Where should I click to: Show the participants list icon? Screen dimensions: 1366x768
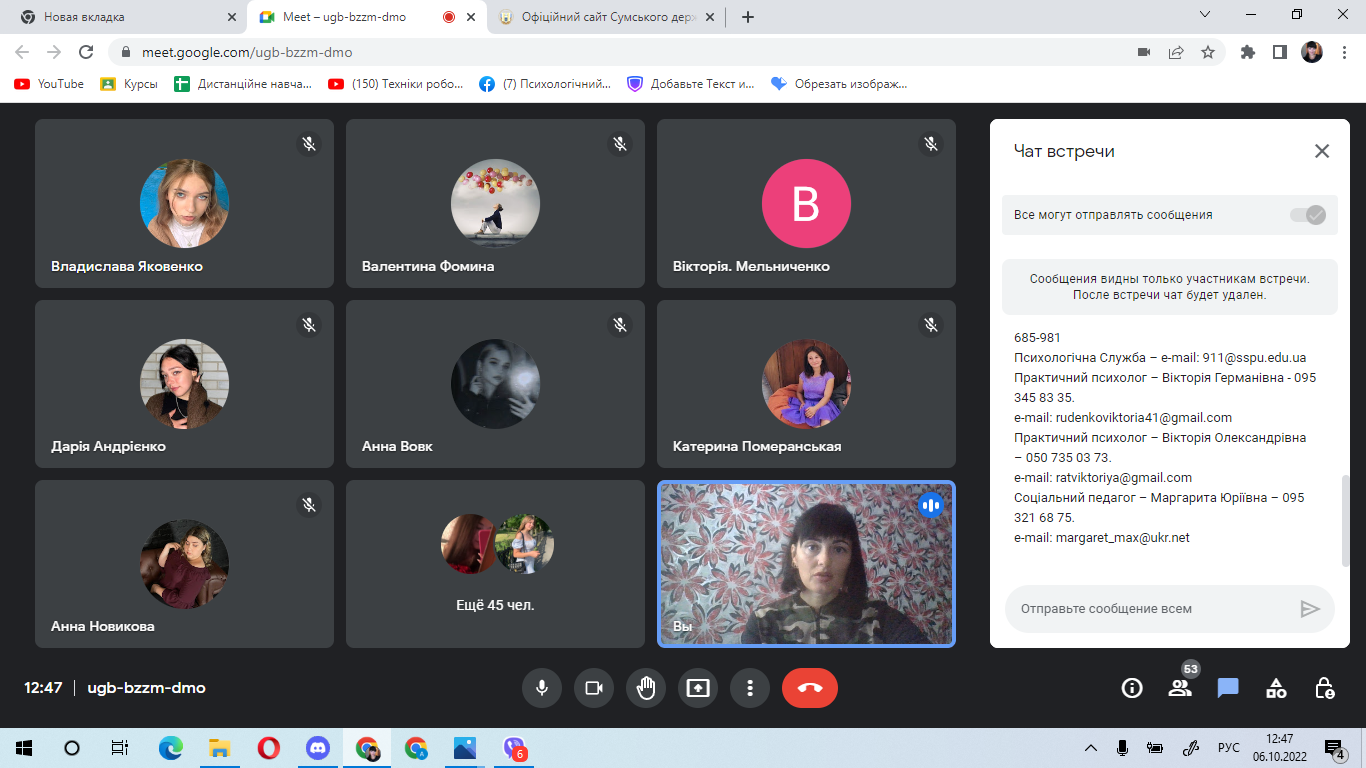[x=1180, y=688]
